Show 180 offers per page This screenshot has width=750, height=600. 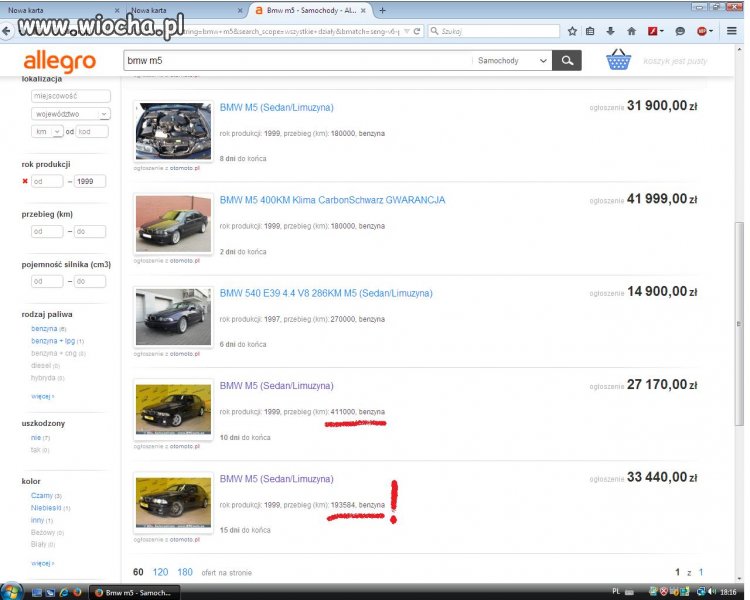tap(185, 572)
